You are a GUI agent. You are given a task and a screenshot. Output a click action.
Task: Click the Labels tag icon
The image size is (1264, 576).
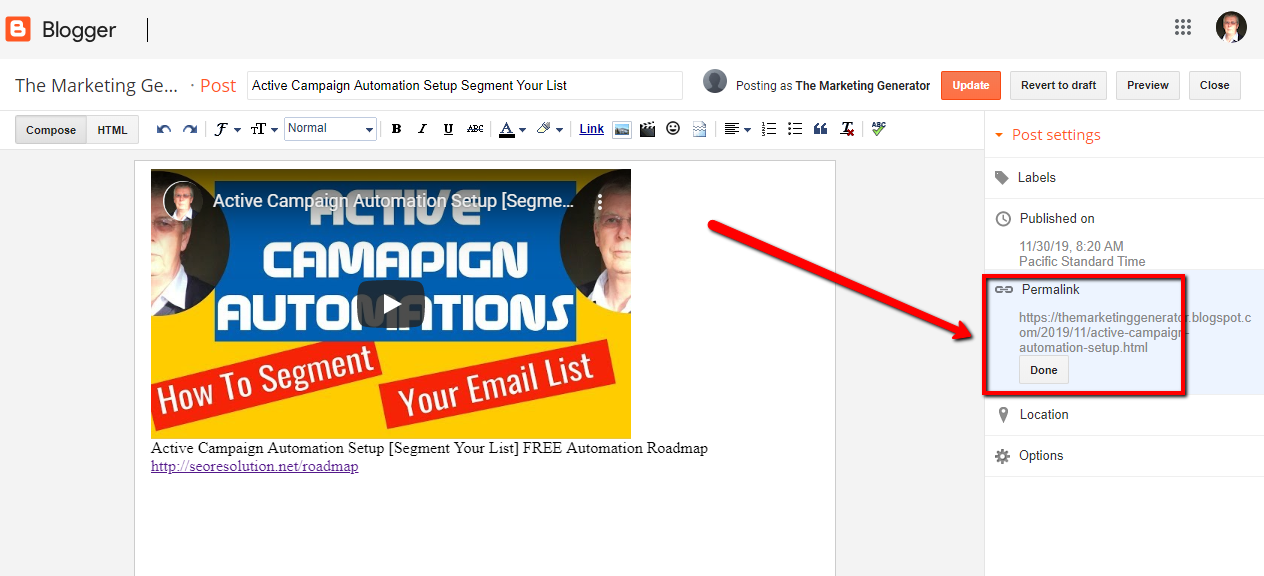pyautogui.click(x=1002, y=178)
